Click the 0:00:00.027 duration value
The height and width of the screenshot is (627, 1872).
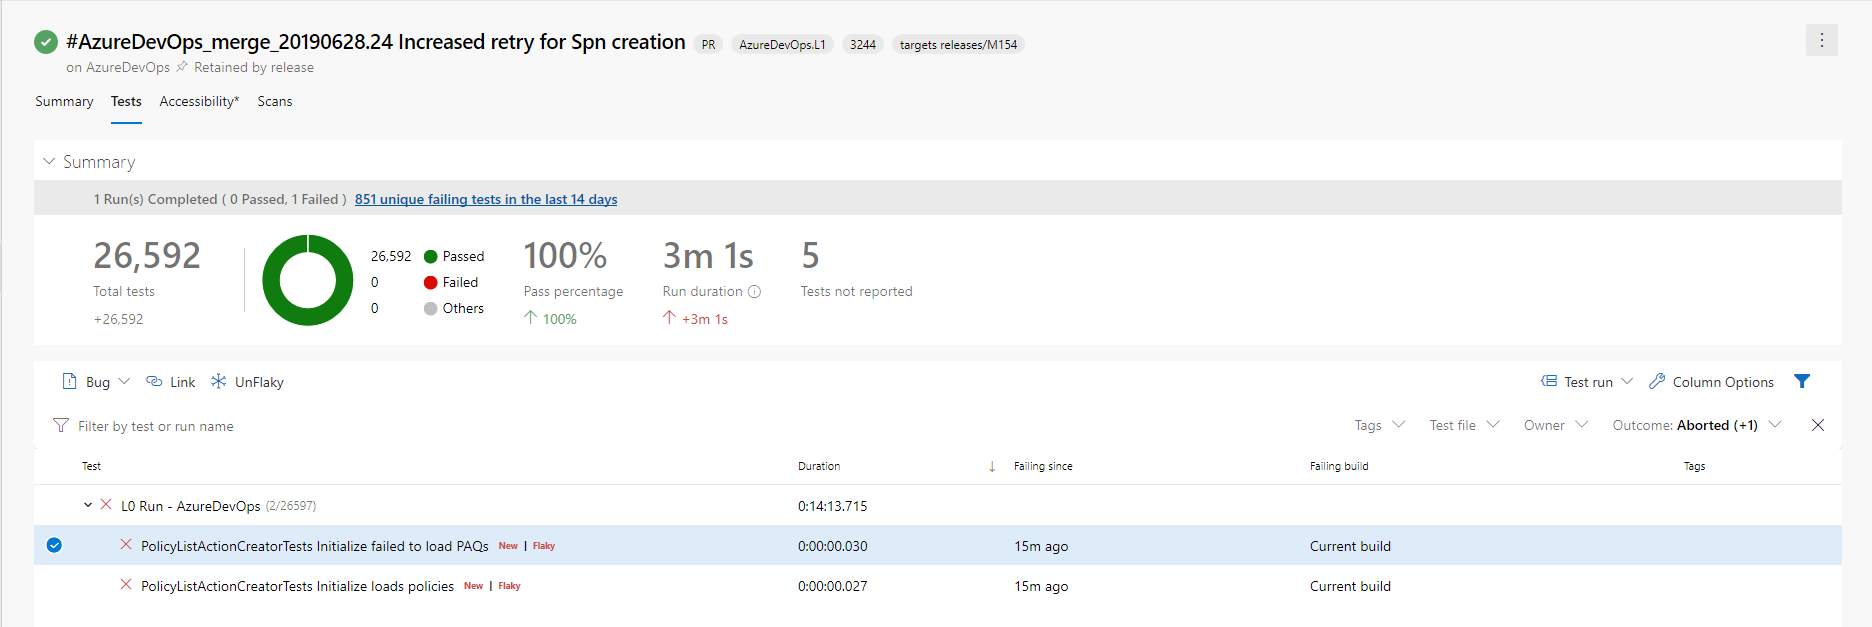click(832, 586)
